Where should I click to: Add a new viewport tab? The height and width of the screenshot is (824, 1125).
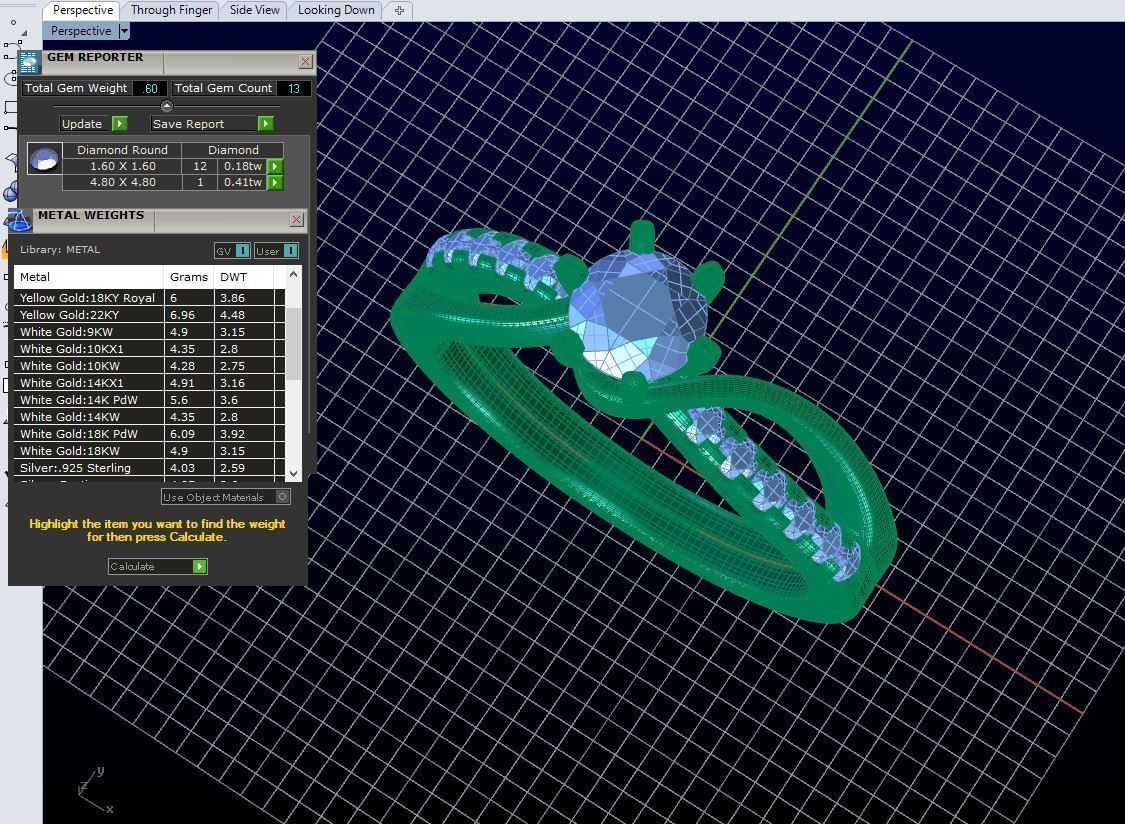[x=399, y=10]
